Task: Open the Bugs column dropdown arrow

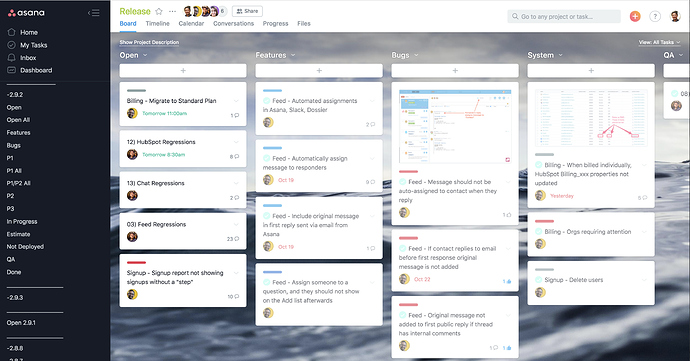Action: 416,55
